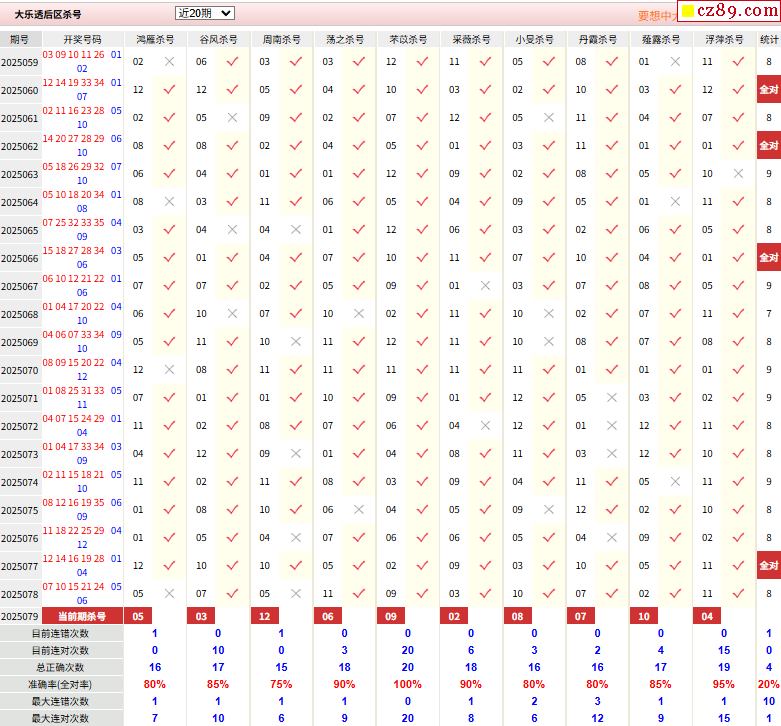
Task: Click the gray X in 周南 column, row 2025065
Action: (296, 230)
